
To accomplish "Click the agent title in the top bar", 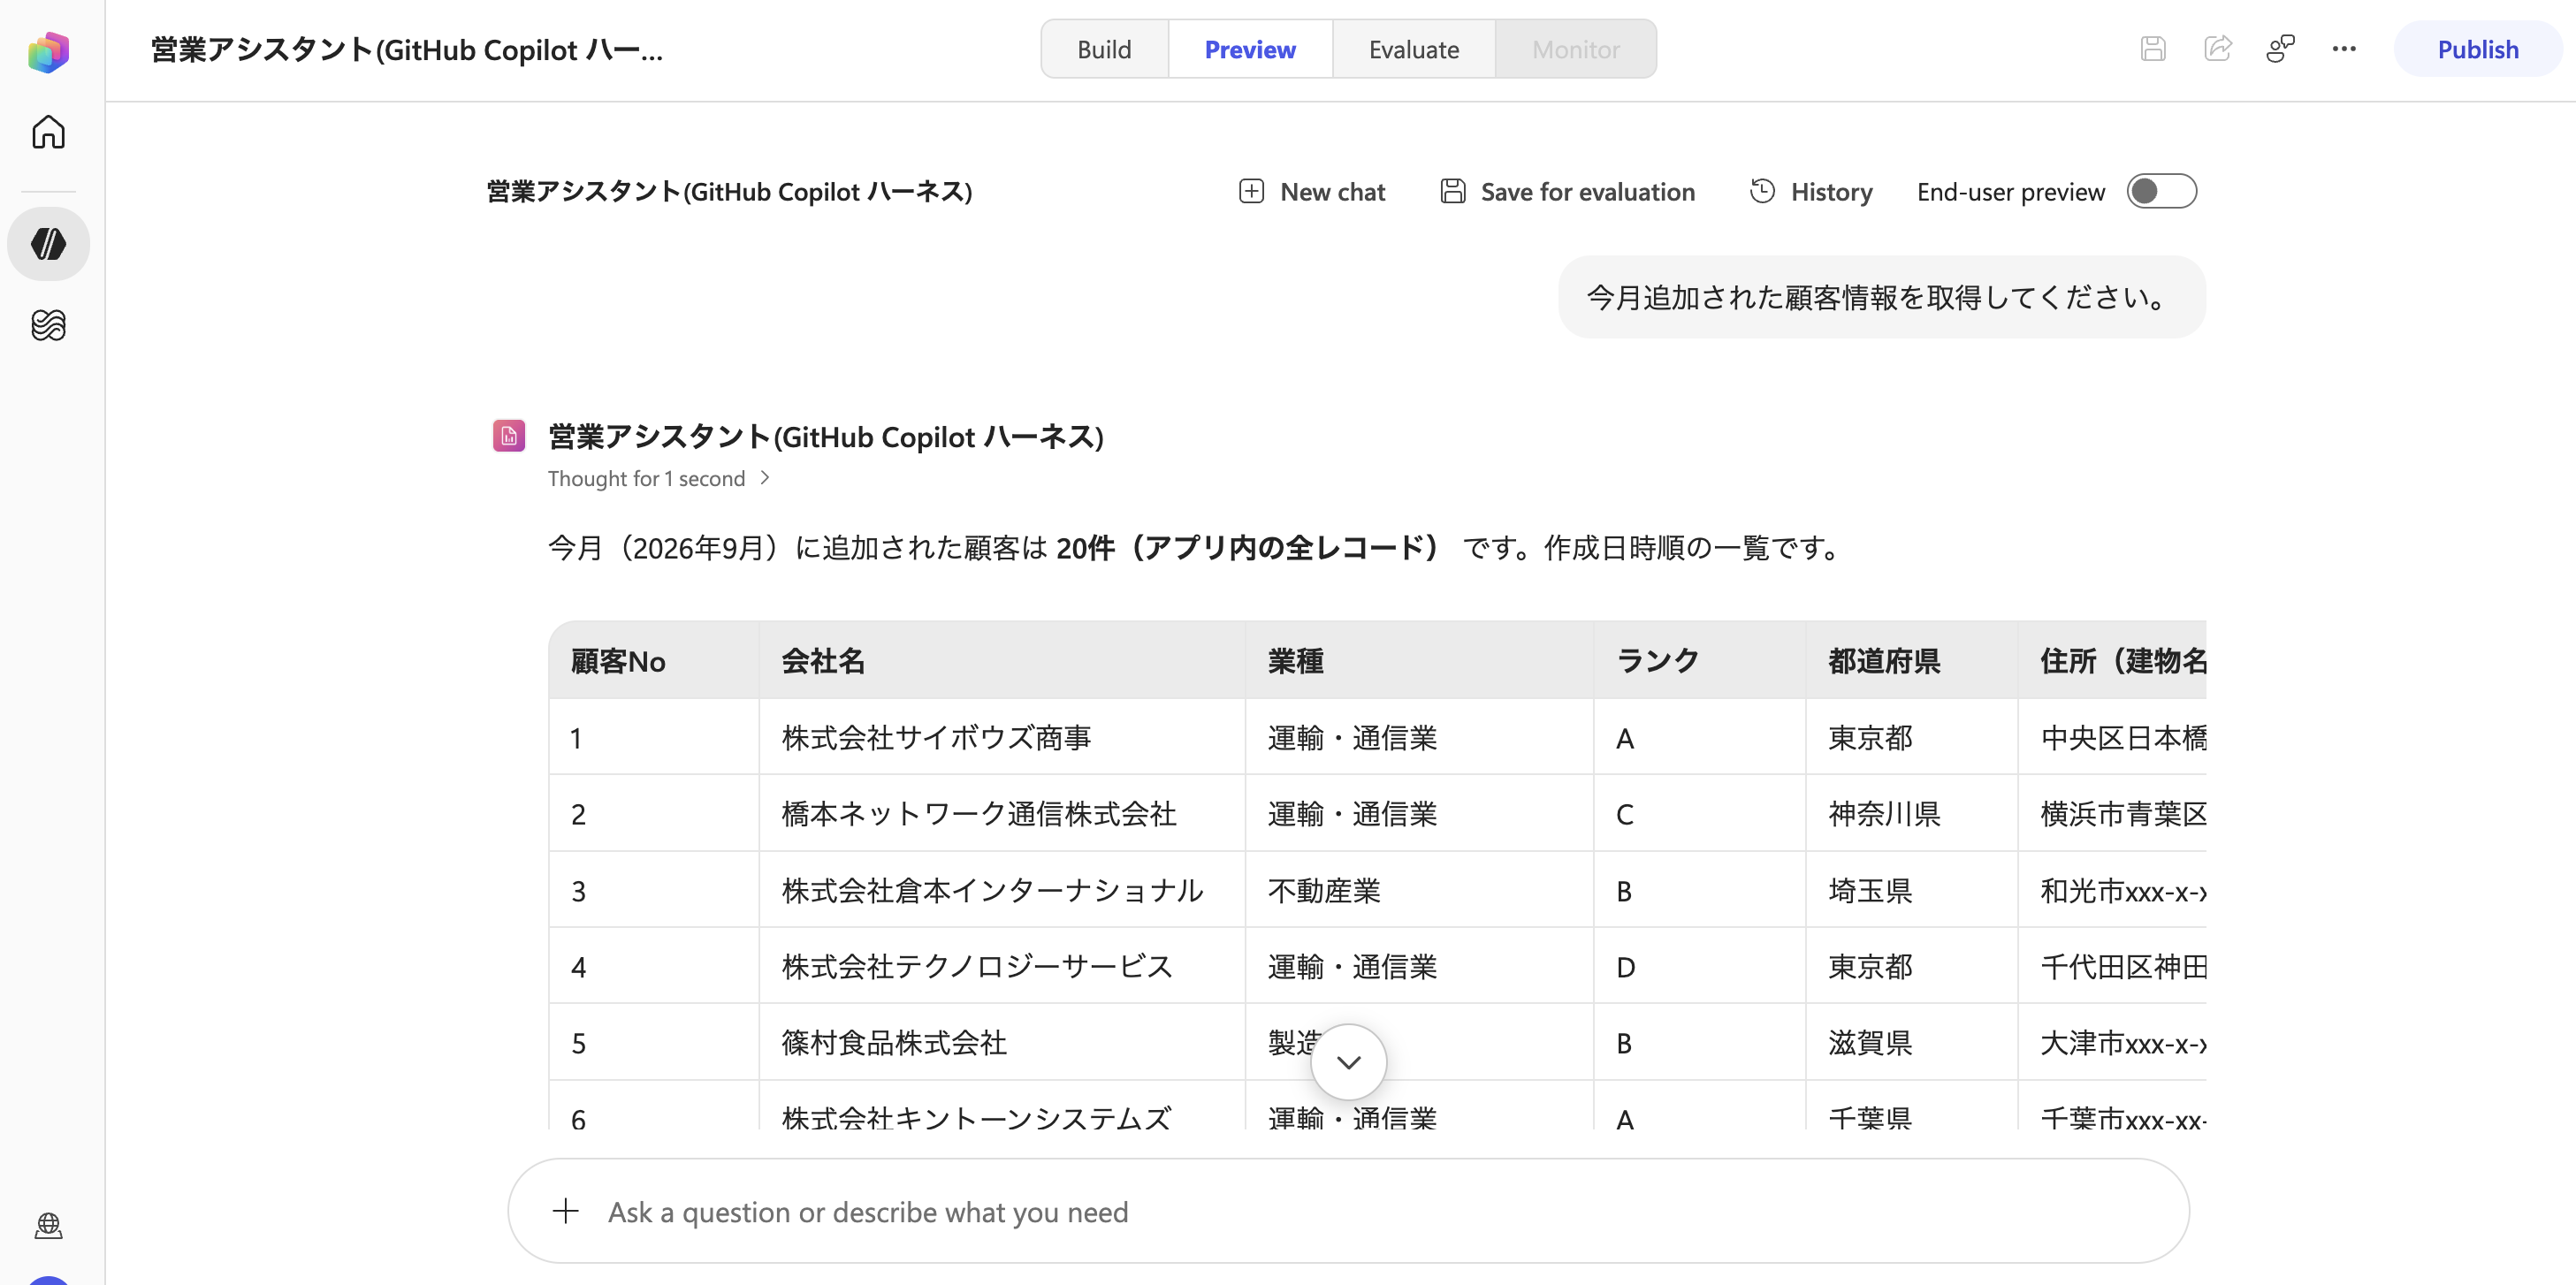I will 406,49.
